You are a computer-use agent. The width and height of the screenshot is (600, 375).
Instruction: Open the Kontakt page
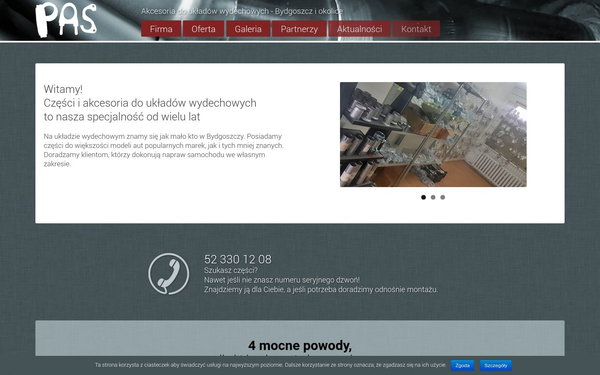(416, 29)
